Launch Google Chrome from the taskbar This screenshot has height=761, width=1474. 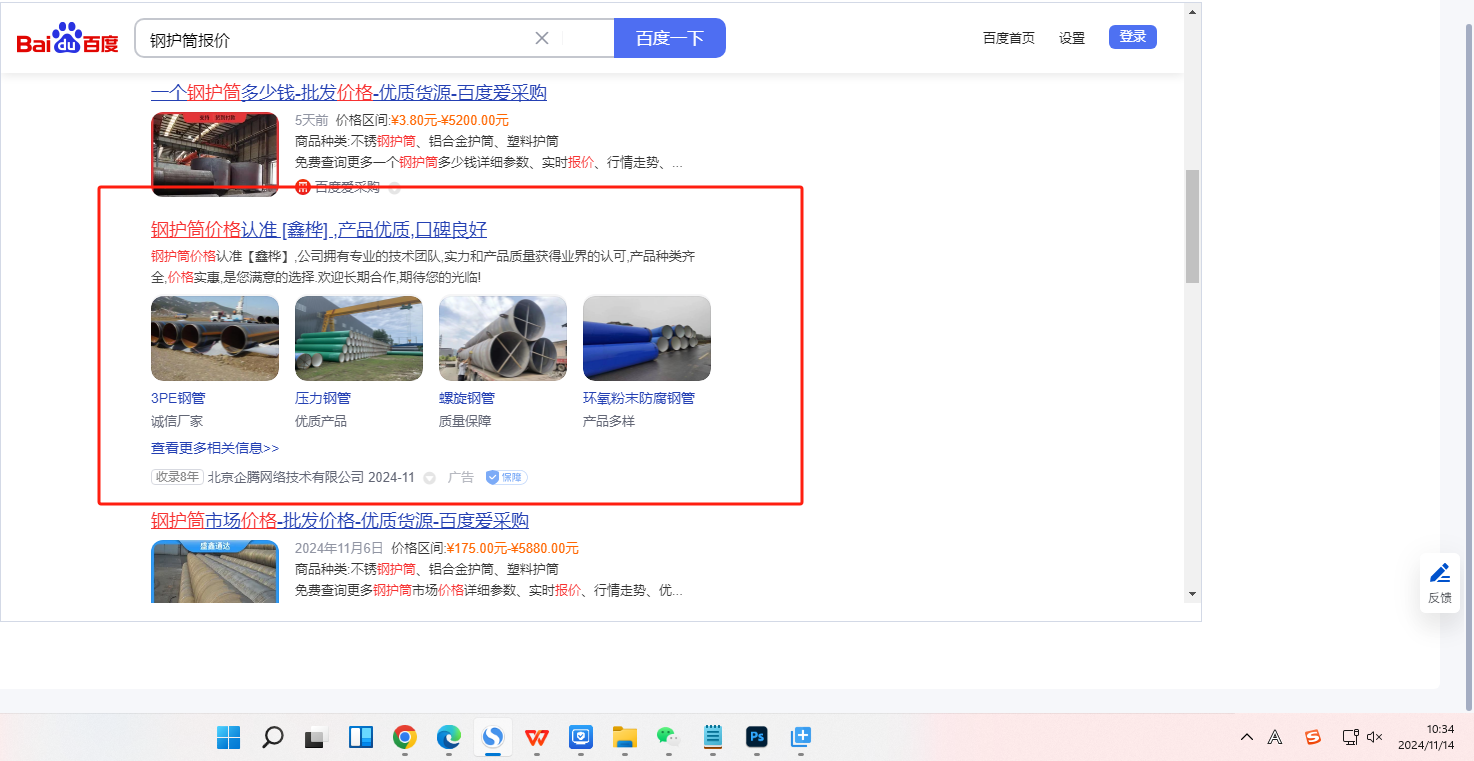tap(404, 738)
